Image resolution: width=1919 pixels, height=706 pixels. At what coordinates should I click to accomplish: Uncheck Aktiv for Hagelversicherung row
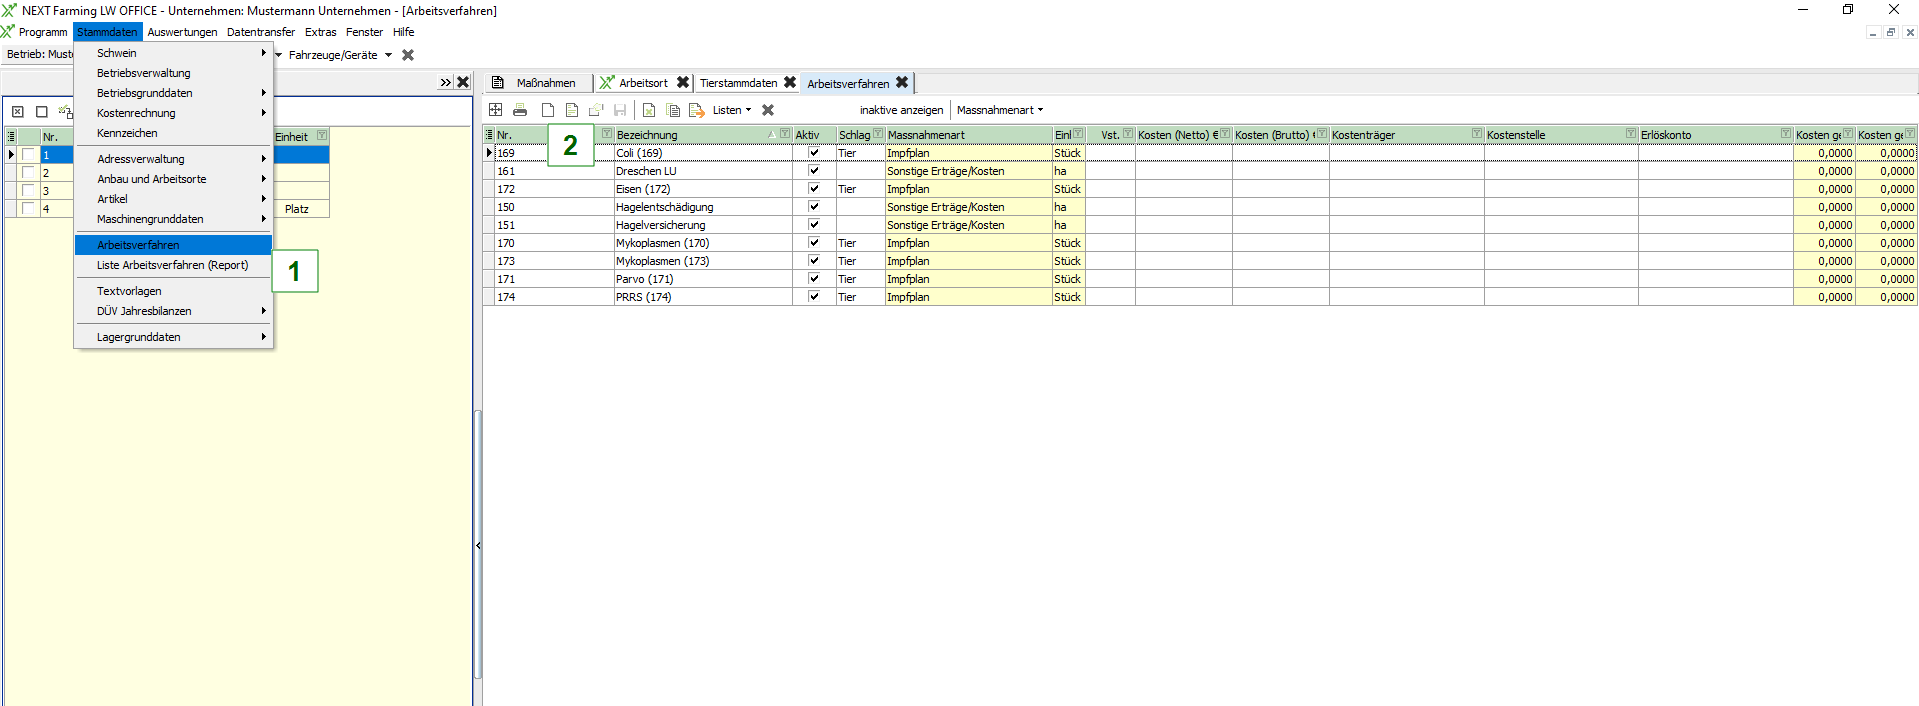coord(814,225)
